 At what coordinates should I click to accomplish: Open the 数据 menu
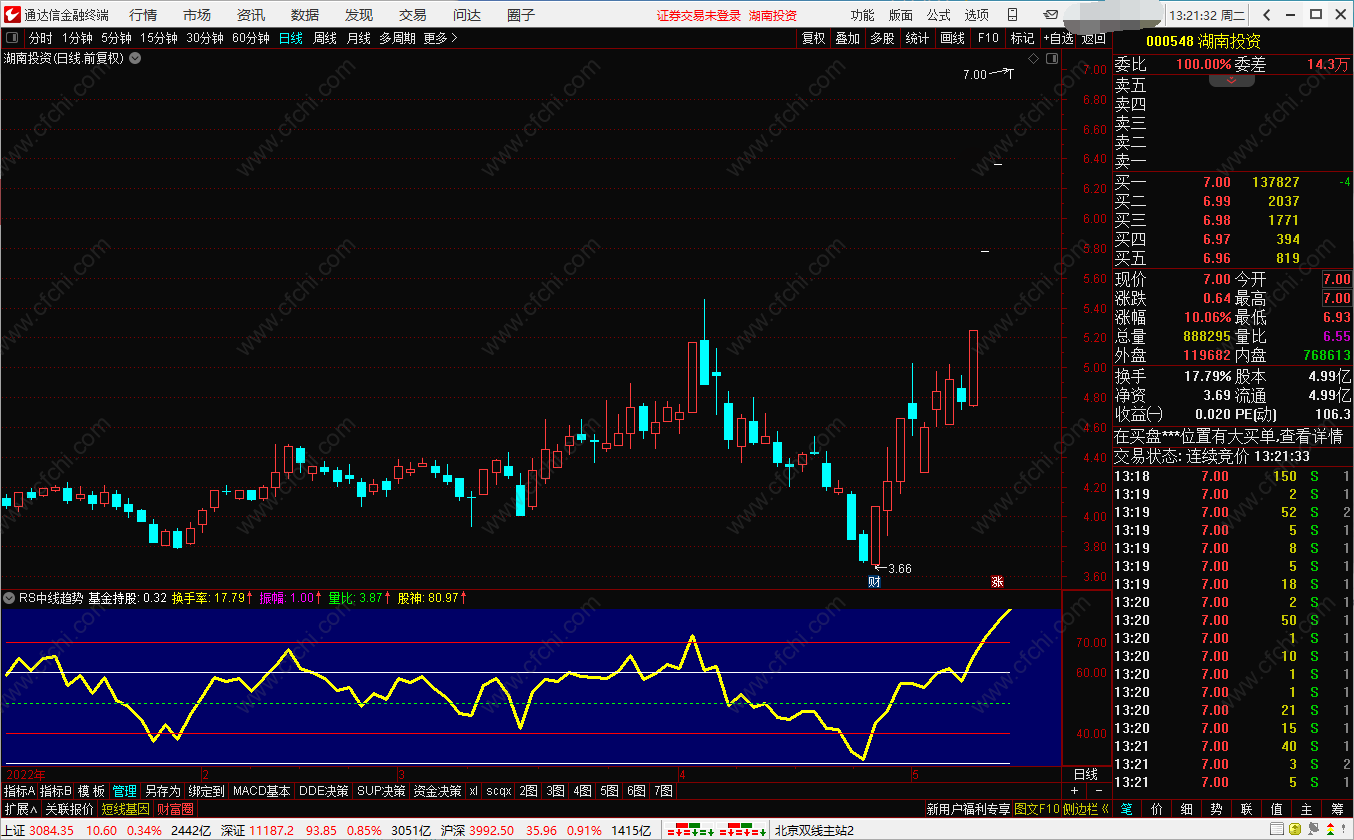pos(305,15)
